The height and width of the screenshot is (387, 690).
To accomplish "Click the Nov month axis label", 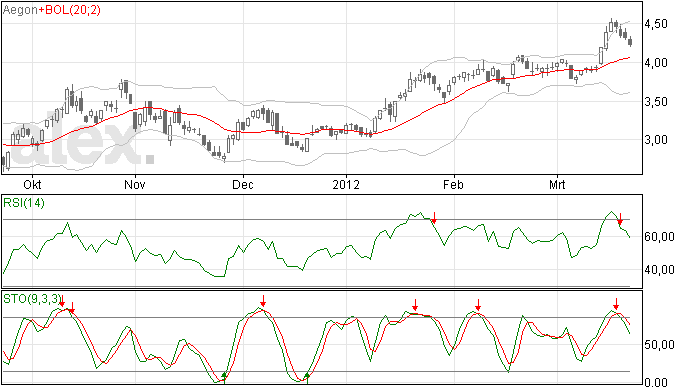I will [135, 184].
